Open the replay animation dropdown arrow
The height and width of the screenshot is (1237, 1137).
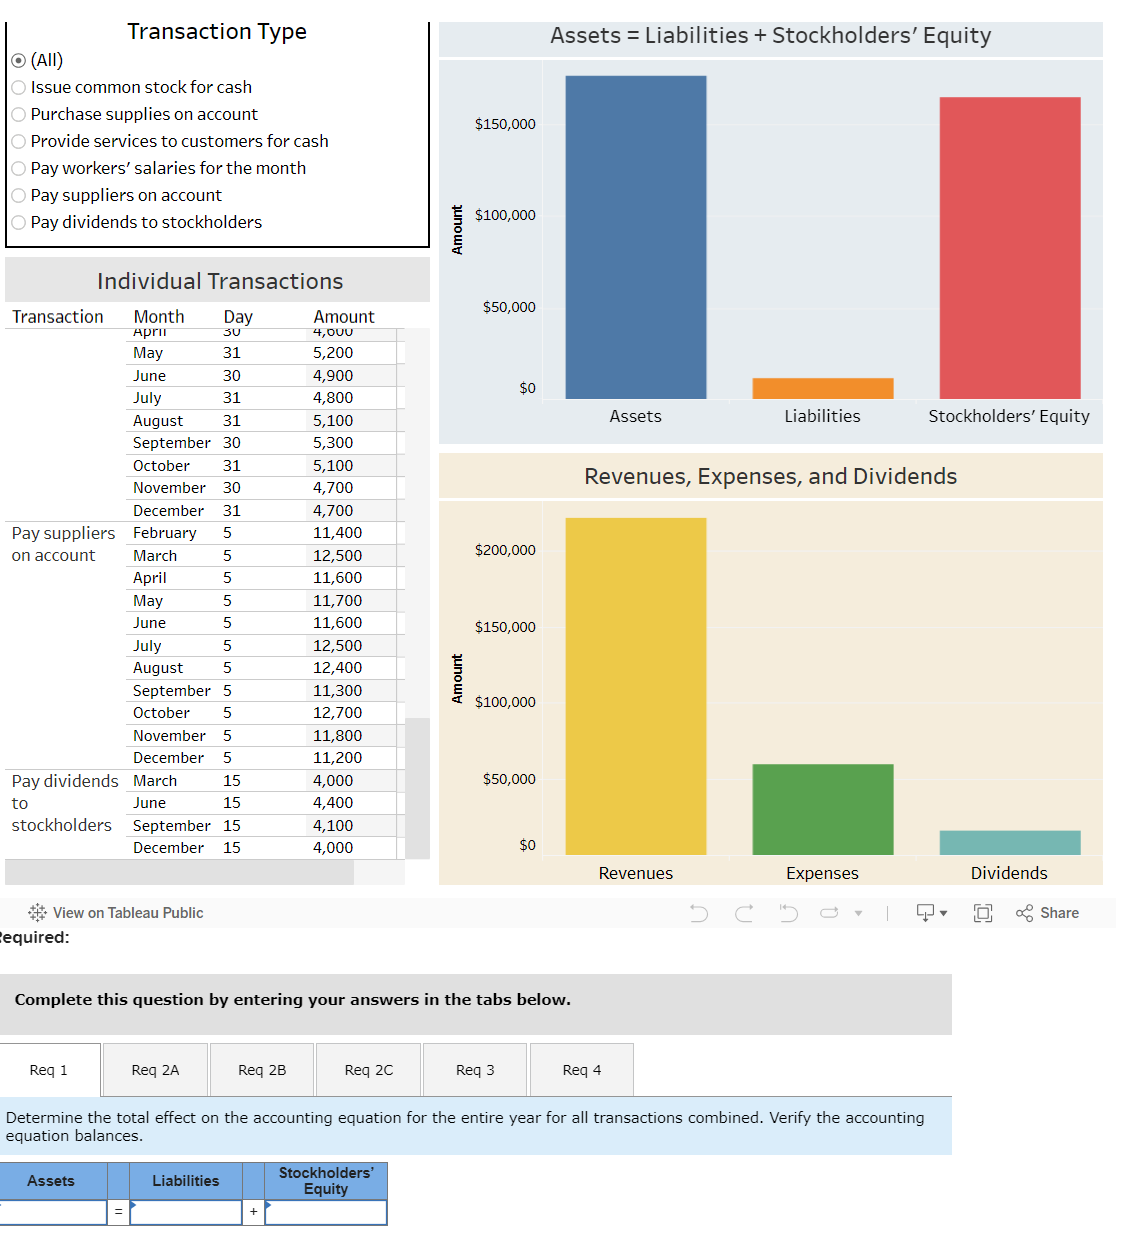858,912
